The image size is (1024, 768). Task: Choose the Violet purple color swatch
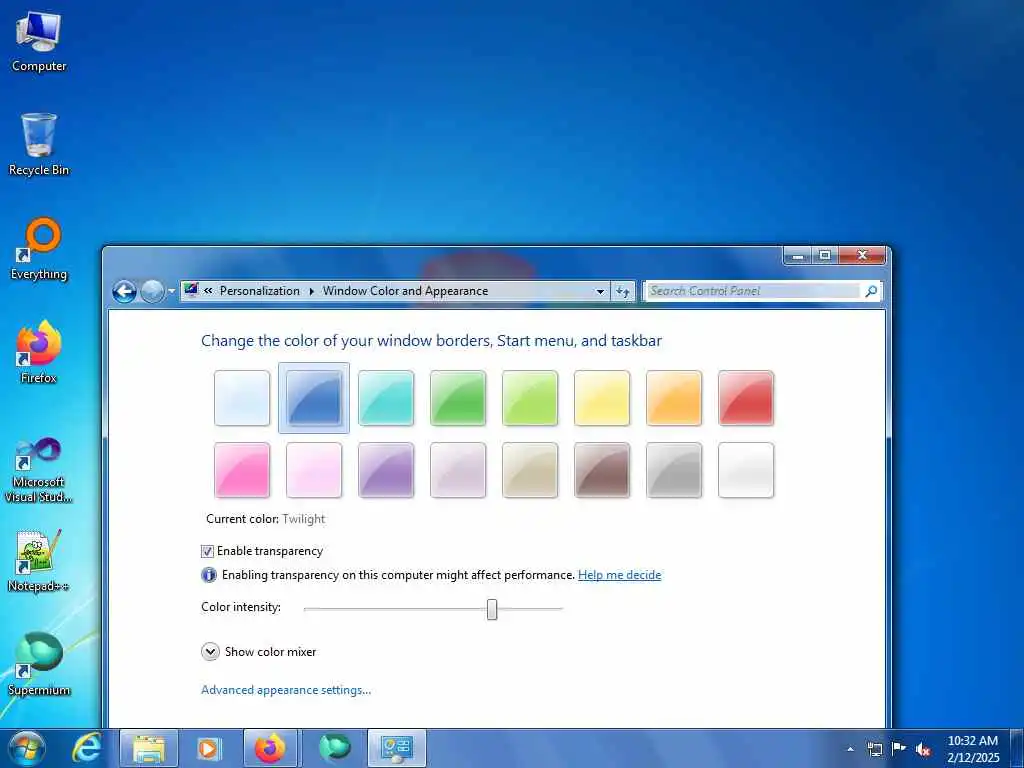385,470
